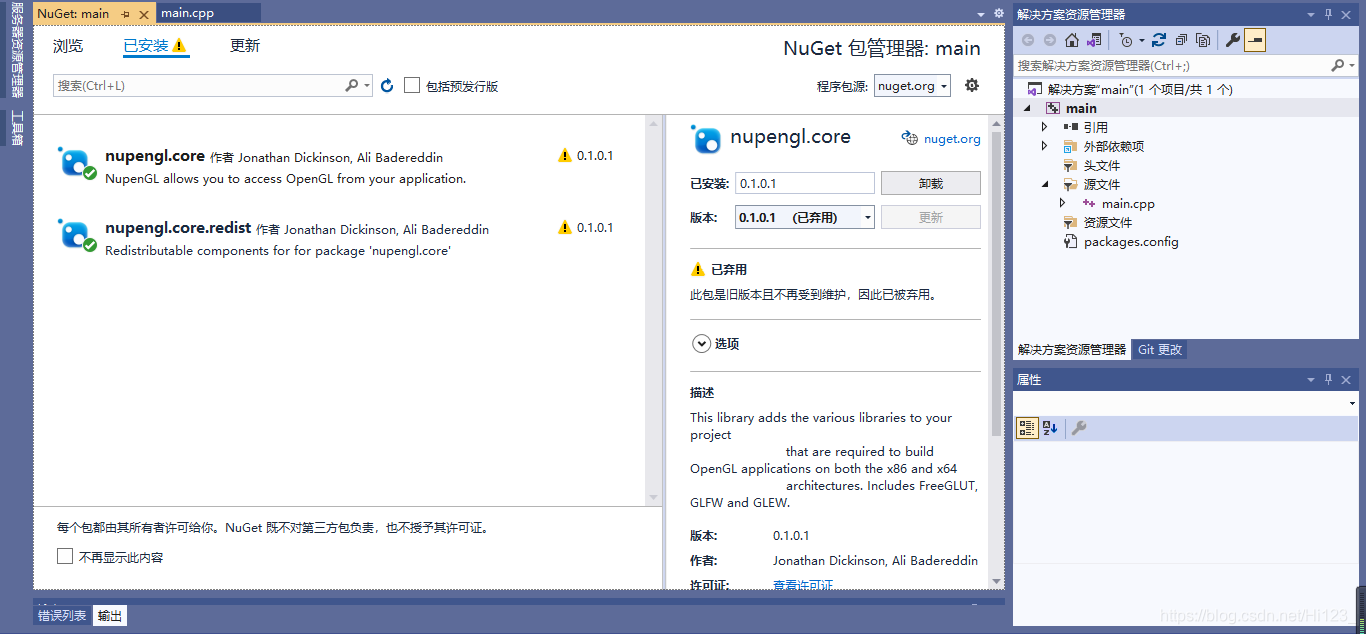Select packages.config in Solution Explorer
Viewport: 1366px width, 634px height.
[x=1131, y=242]
